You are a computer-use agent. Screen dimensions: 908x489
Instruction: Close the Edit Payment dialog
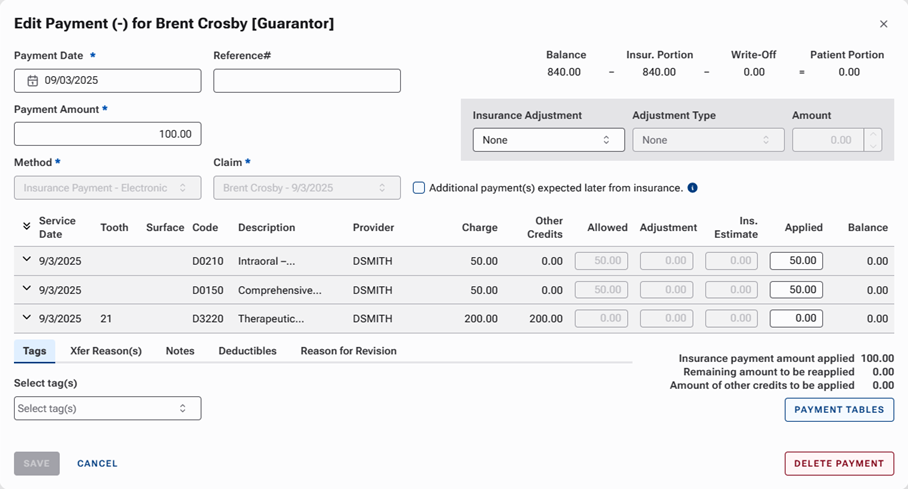pyautogui.click(x=883, y=24)
